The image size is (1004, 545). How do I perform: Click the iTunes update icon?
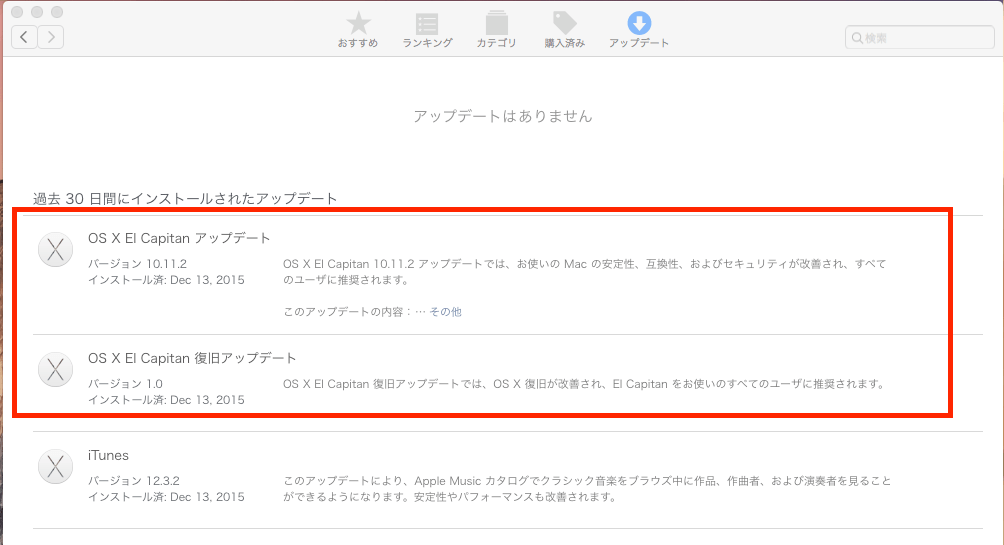coord(56,466)
